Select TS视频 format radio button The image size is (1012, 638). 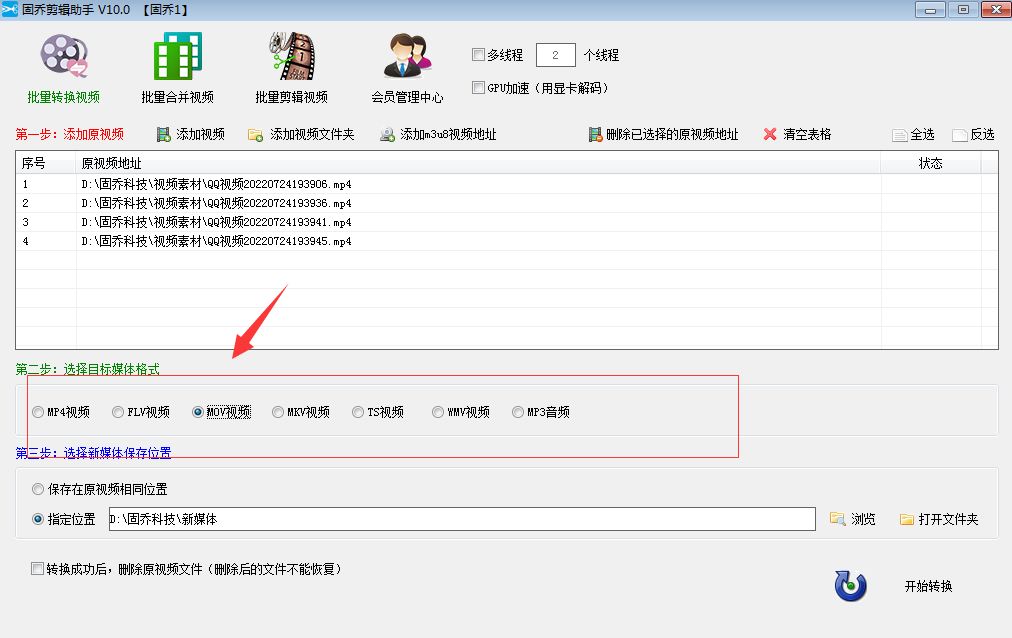[x=358, y=412]
